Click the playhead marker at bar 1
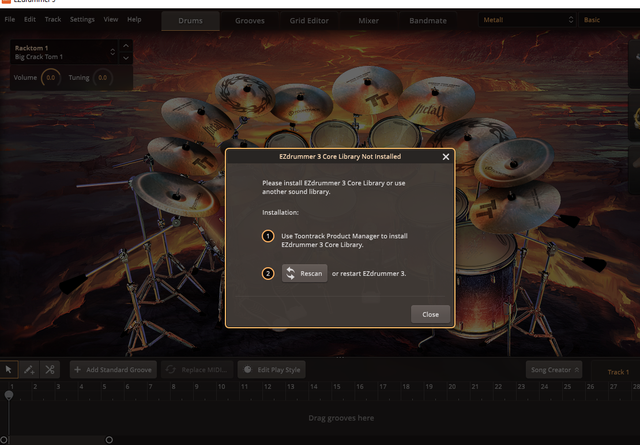Image resolution: width=640 pixels, height=445 pixels. pyautogui.click(x=9, y=395)
